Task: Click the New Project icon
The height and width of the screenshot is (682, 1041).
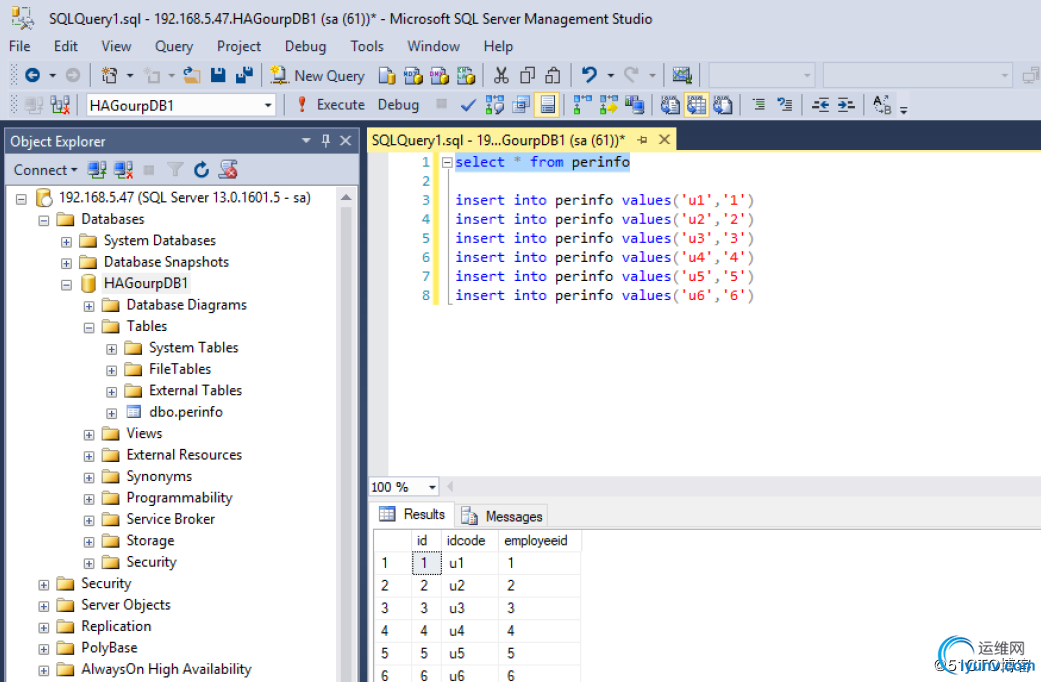Action: click(x=109, y=75)
